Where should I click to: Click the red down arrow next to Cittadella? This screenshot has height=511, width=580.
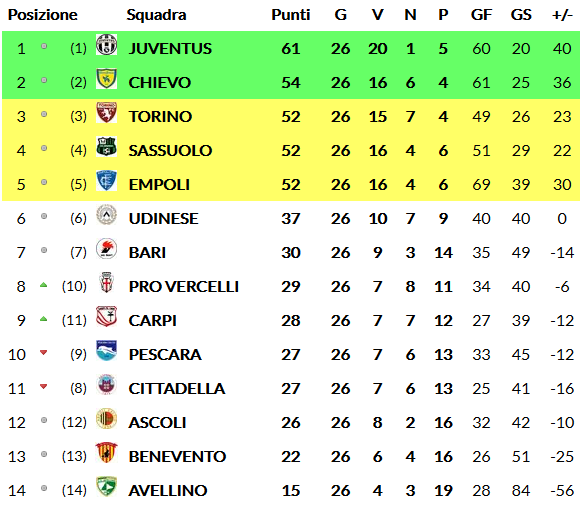tap(44, 387)
